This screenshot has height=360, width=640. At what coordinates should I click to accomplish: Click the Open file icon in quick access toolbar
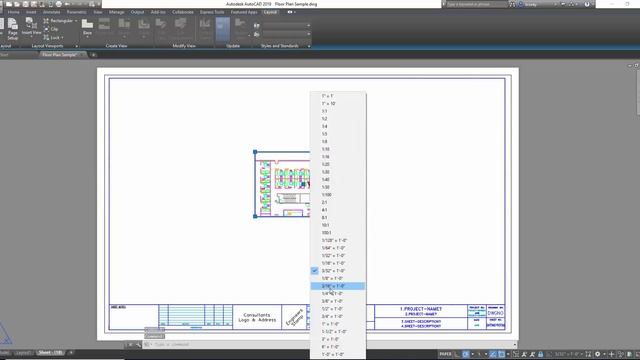(x=17, y=4)
